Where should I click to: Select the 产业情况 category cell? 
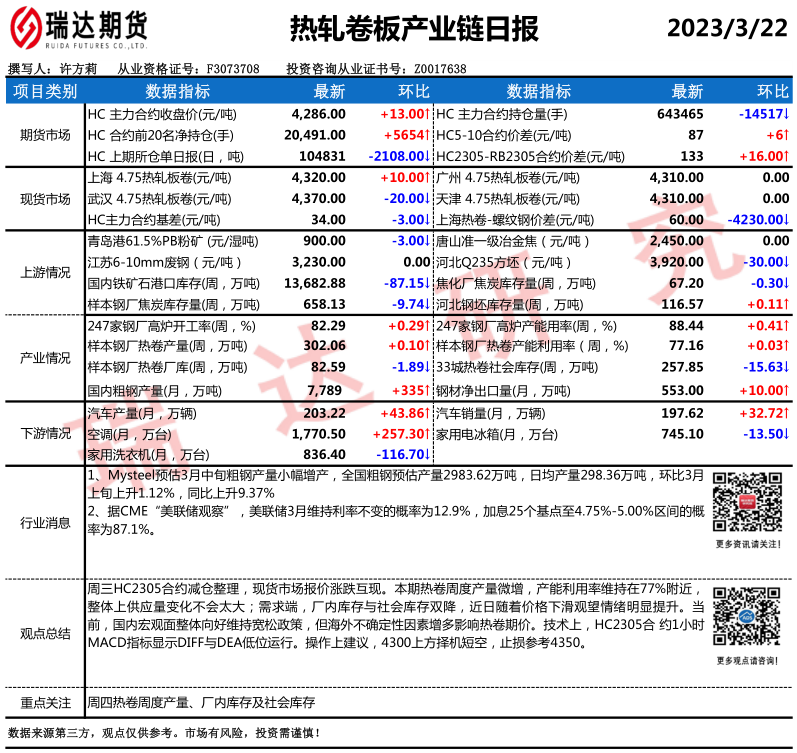coord(45,357)
